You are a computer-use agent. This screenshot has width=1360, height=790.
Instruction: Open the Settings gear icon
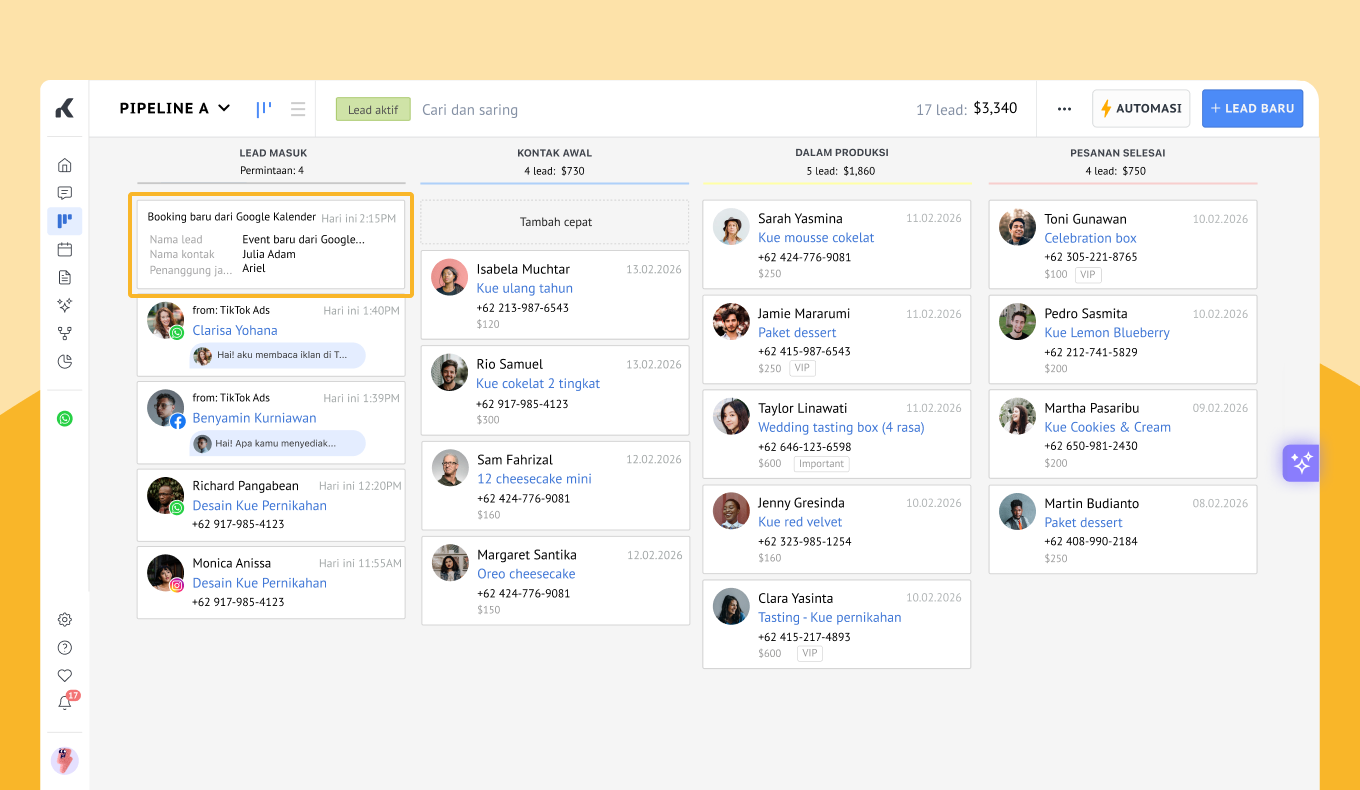click(65, 620)
